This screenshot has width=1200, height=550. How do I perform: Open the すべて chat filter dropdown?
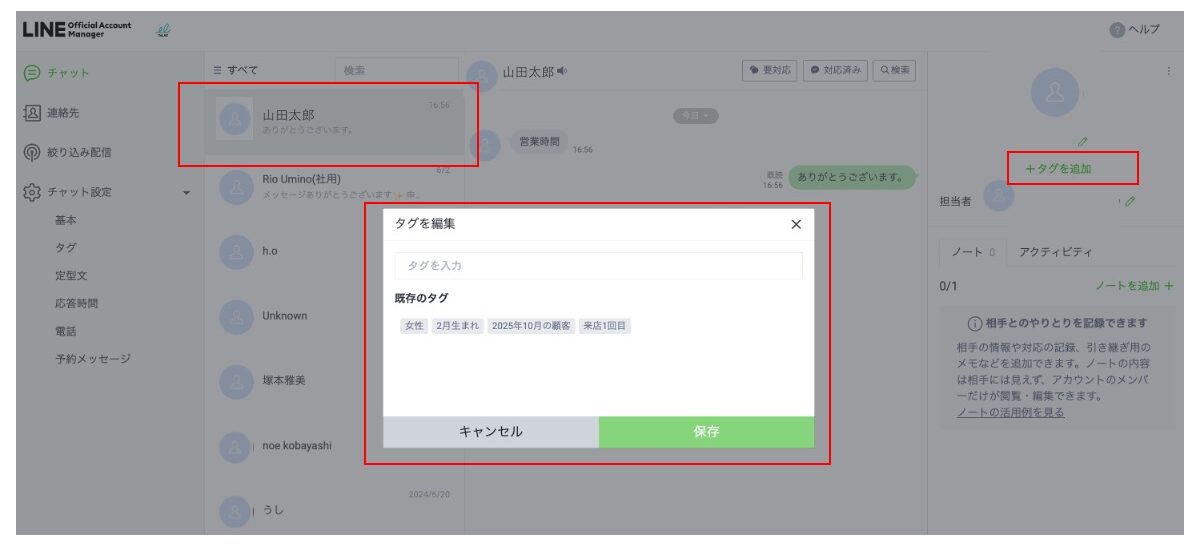(236, 70)
